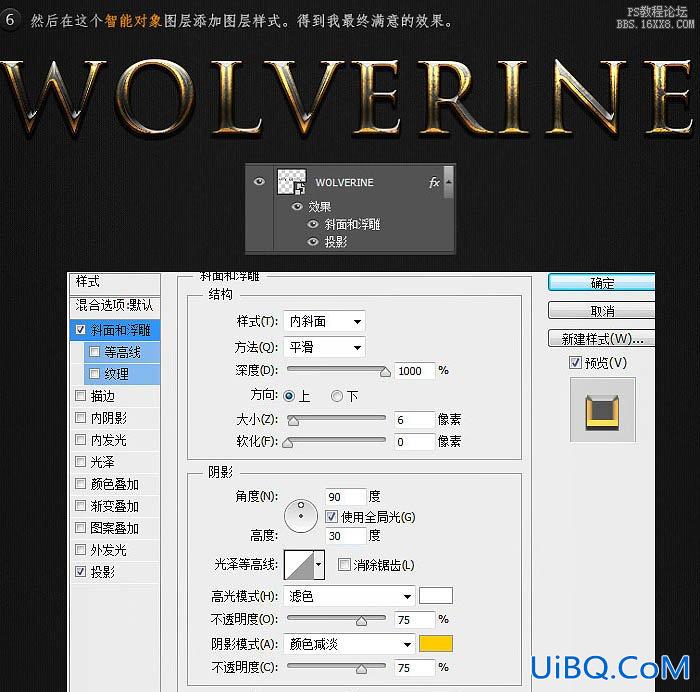Open the 外发光 settings row
700x692 pixels.
coord(115,550)
